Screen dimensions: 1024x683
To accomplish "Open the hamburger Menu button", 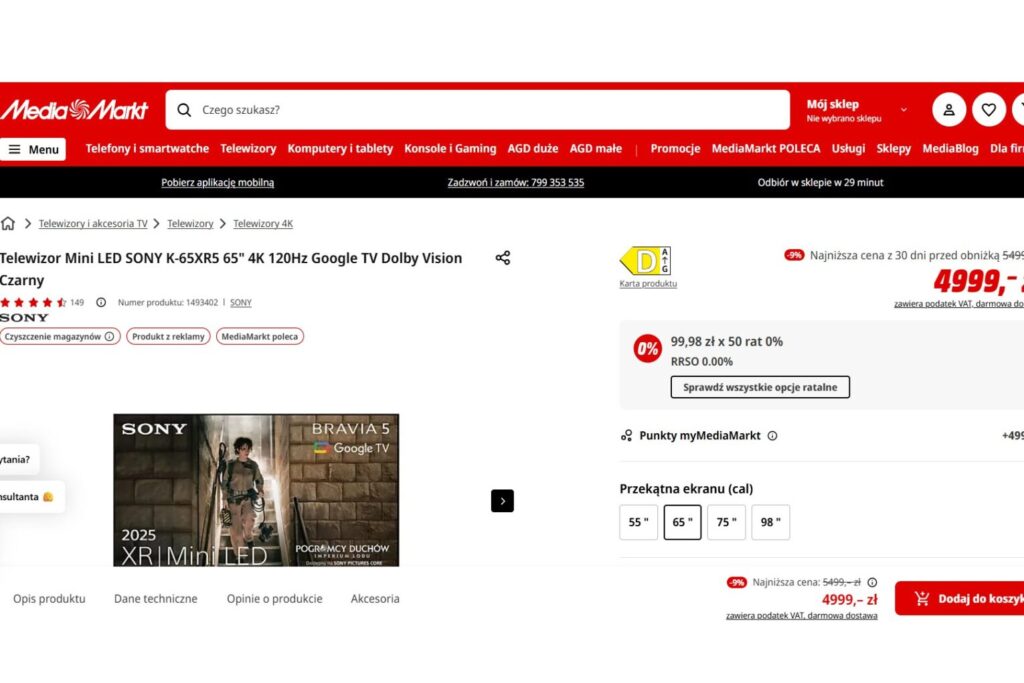I will [x=33, y=150].
